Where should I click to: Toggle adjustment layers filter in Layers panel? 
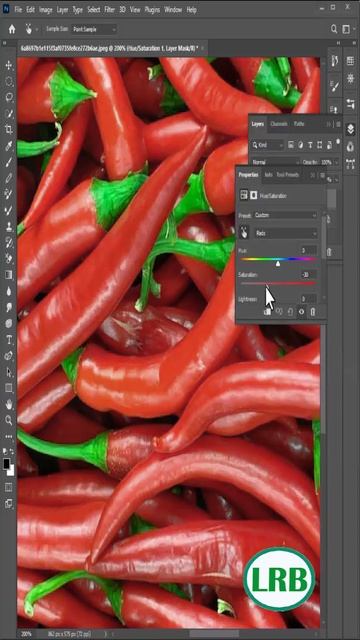(x=300, y=145)
